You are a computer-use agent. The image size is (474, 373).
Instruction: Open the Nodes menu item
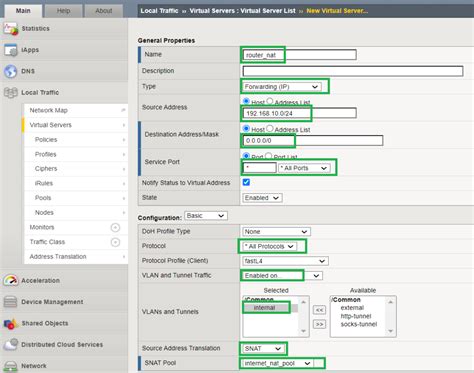pyautogui.click(x=76, y=213)
